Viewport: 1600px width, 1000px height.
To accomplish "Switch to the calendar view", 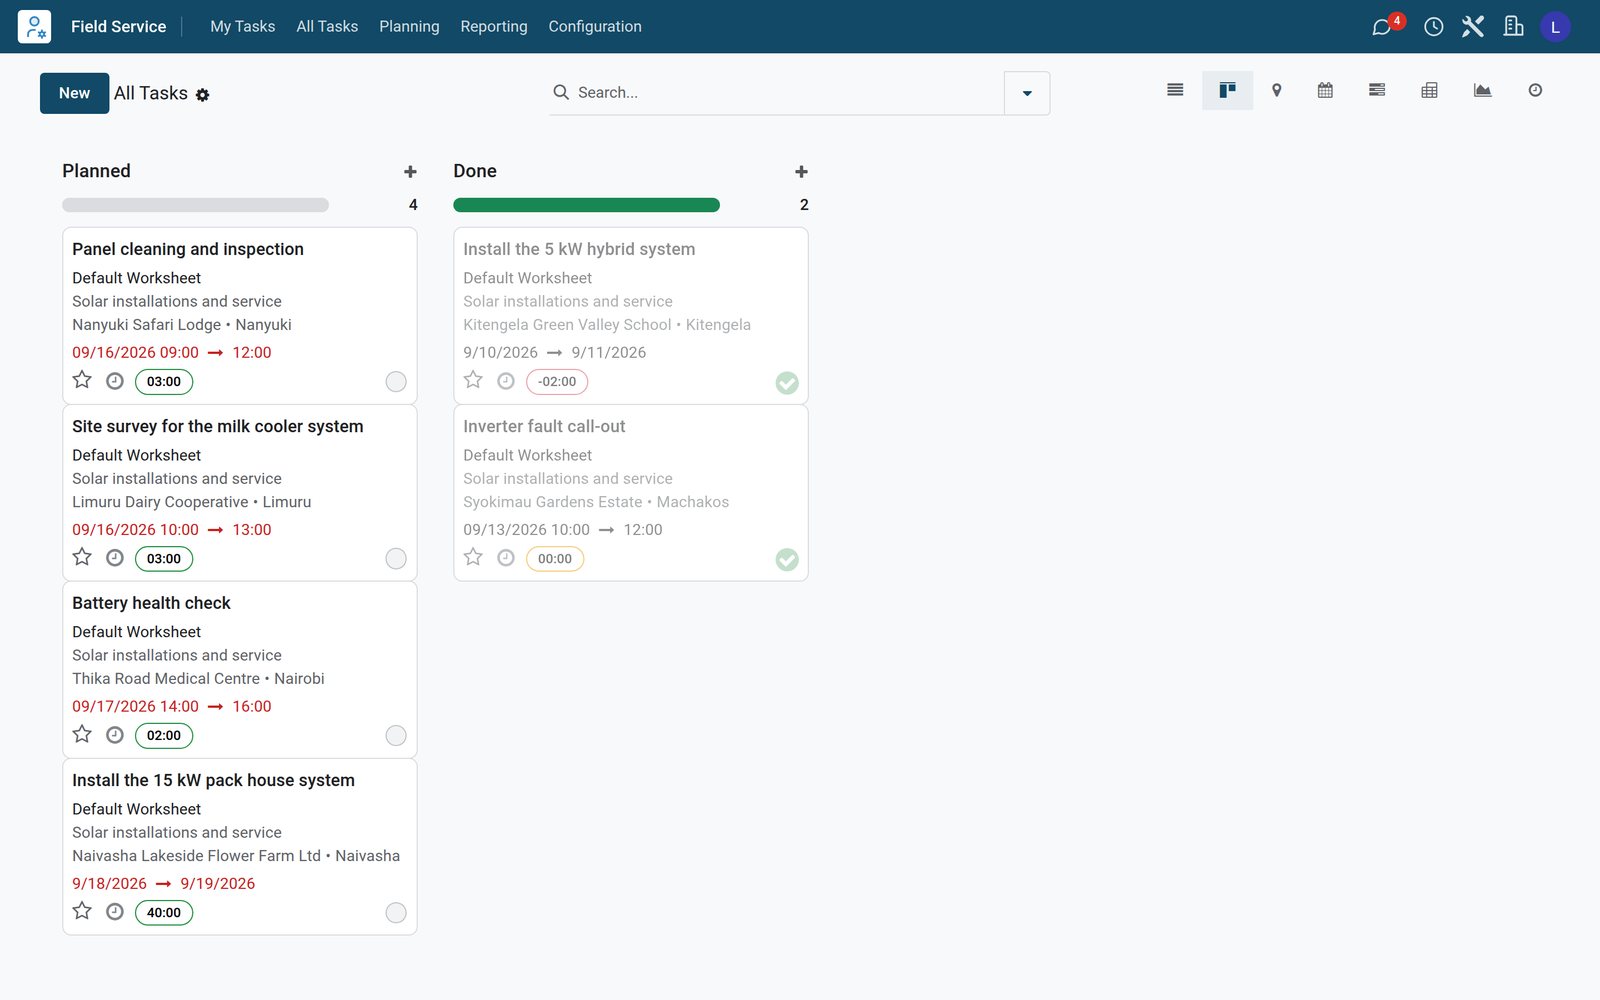I will tap(1325, 90).
